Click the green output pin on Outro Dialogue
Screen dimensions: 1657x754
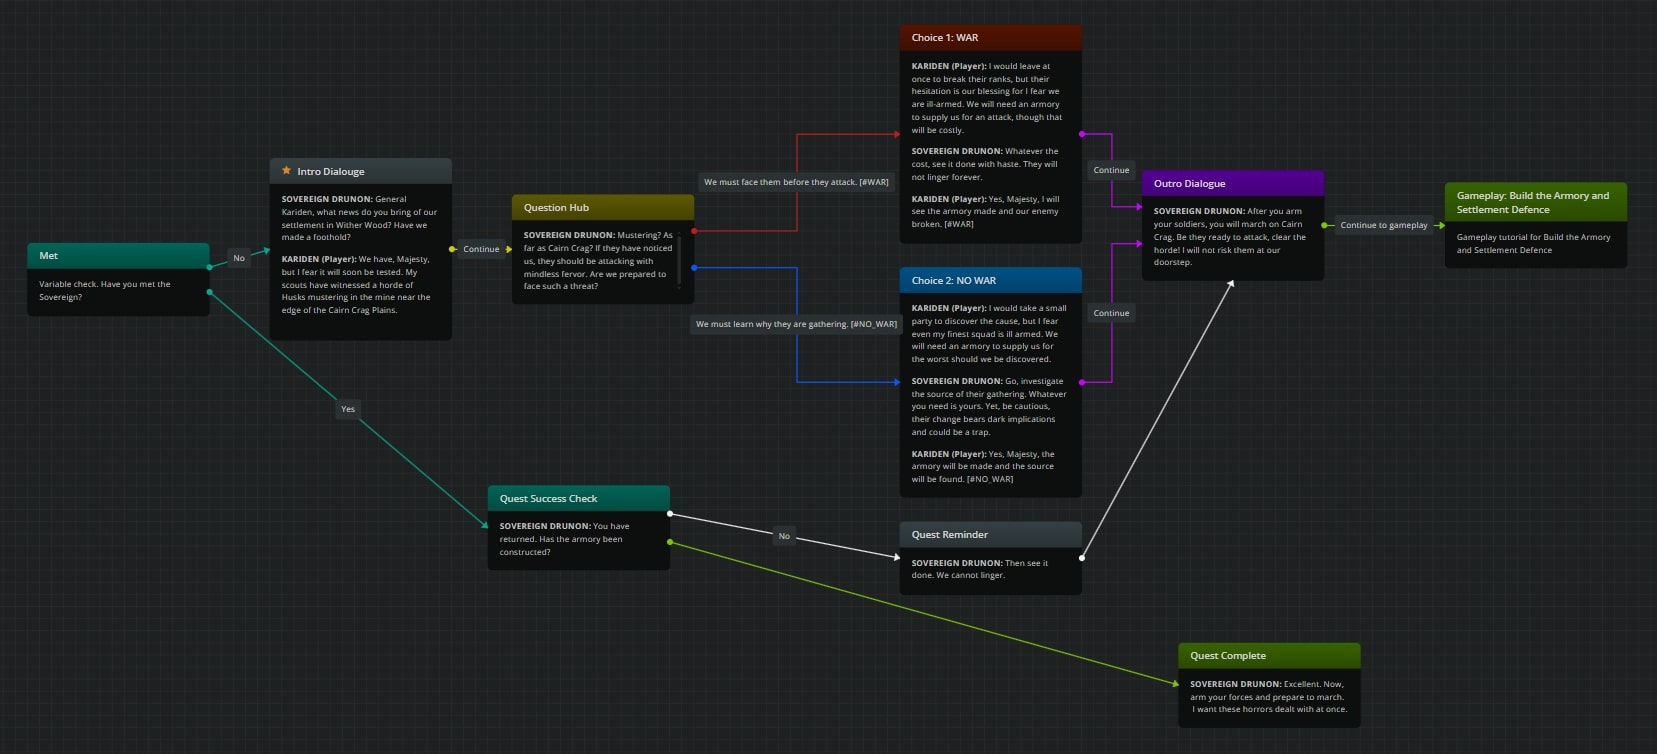pos(1324,225)
